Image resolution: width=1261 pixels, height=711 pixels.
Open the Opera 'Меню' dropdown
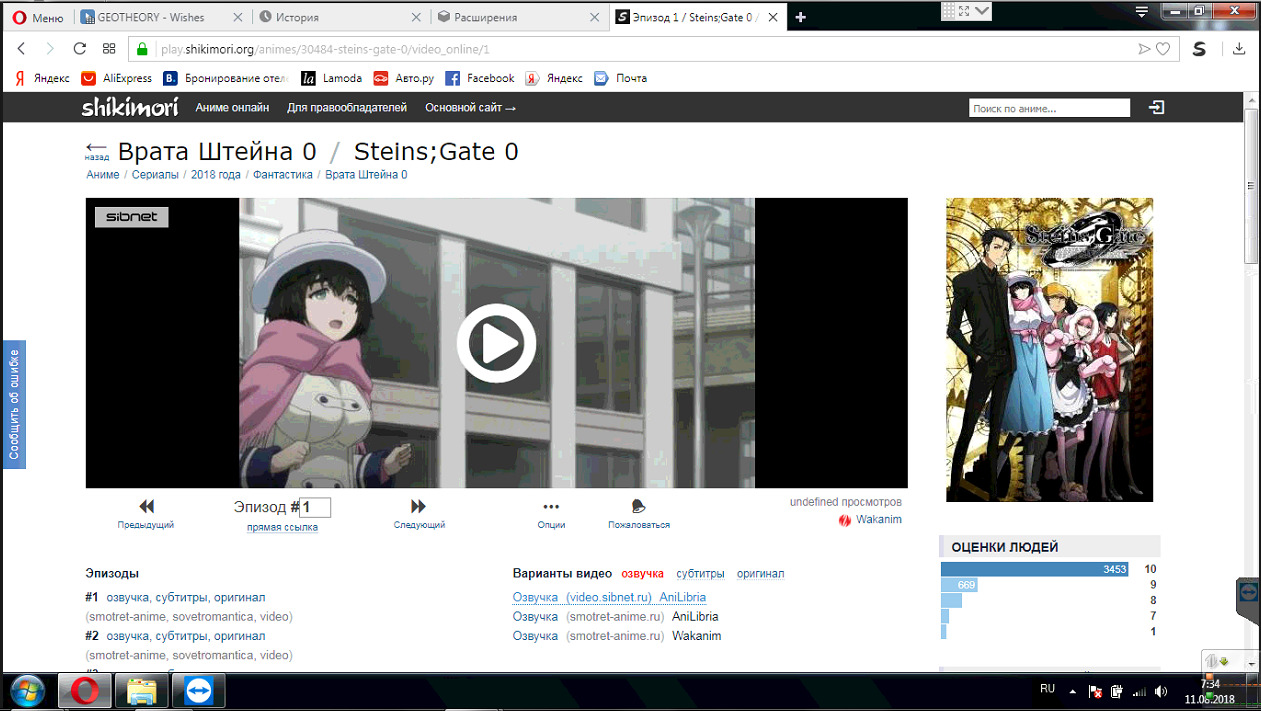pyautogui.click(x=37, y=17)
